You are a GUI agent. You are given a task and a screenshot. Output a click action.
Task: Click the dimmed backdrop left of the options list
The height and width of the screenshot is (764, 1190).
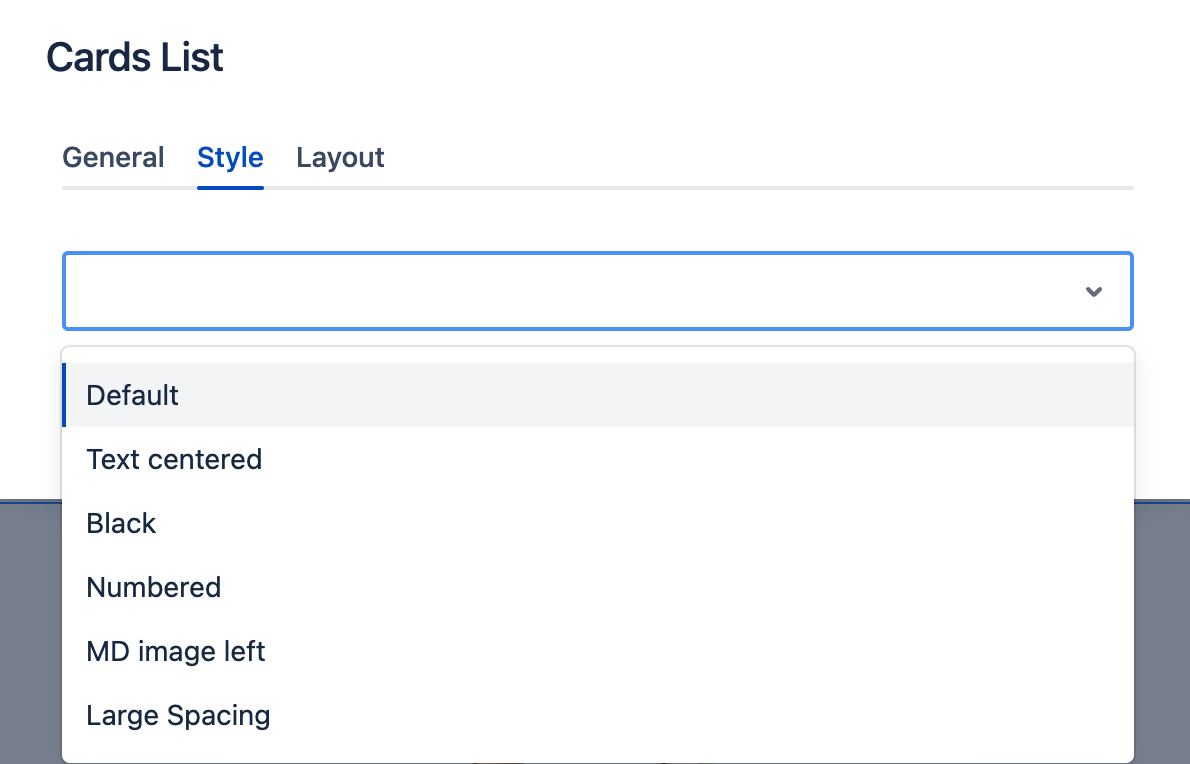click(x=30, y=632)
